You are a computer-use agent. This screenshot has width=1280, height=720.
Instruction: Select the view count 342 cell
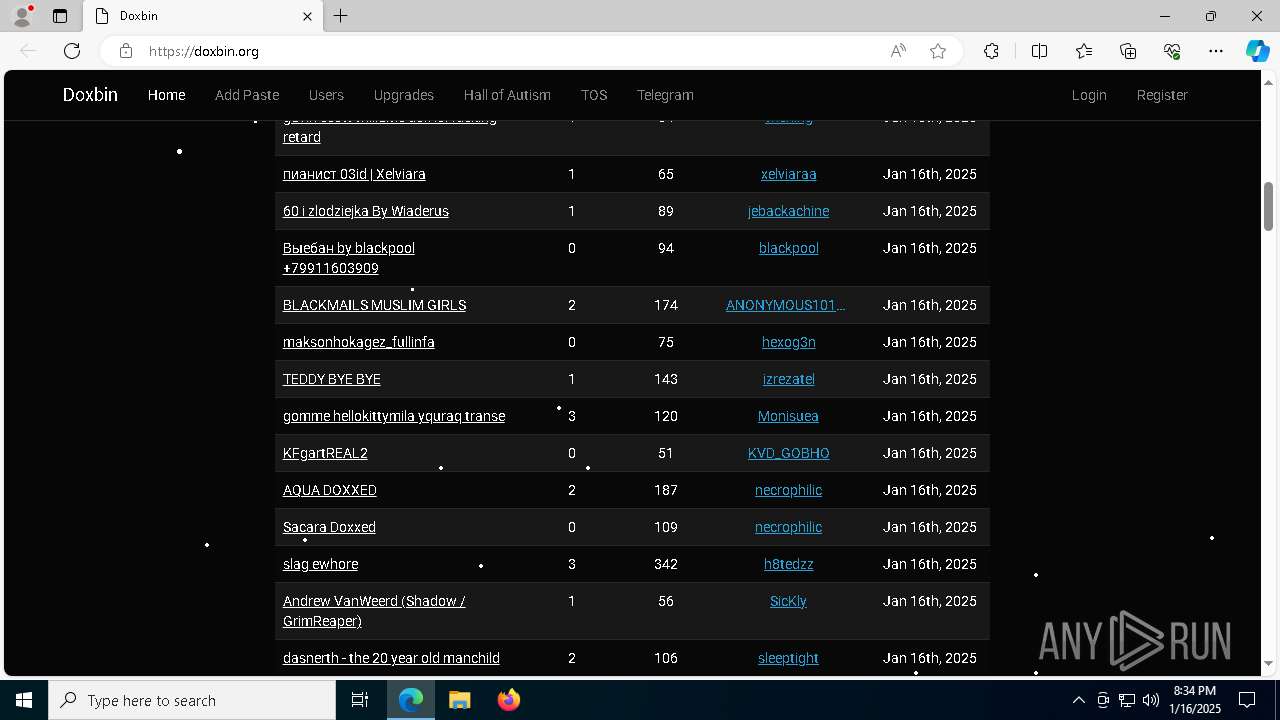[666, 564]
